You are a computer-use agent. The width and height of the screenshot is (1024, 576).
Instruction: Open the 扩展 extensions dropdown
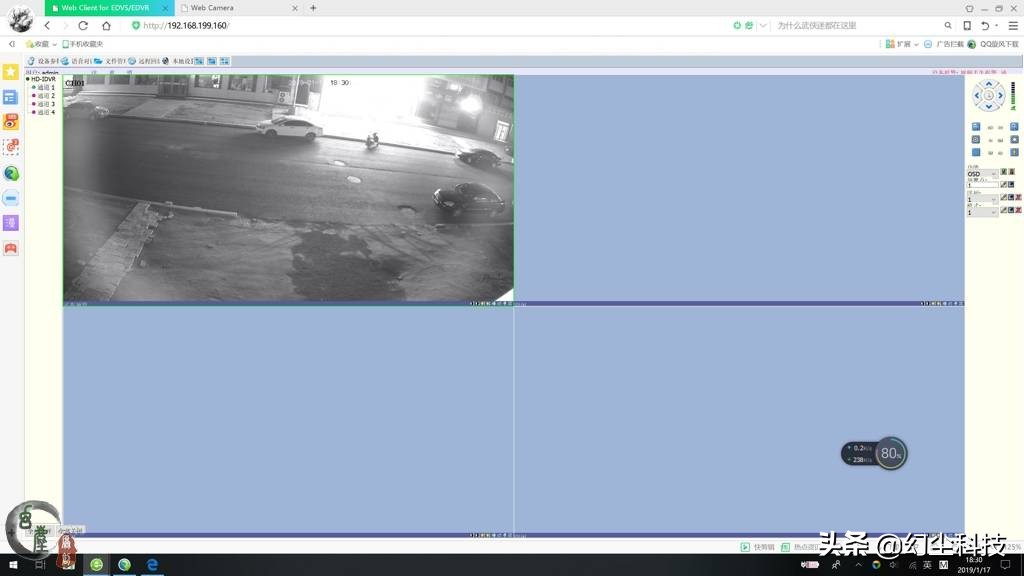pyautogui.click(x=902, y=44)
